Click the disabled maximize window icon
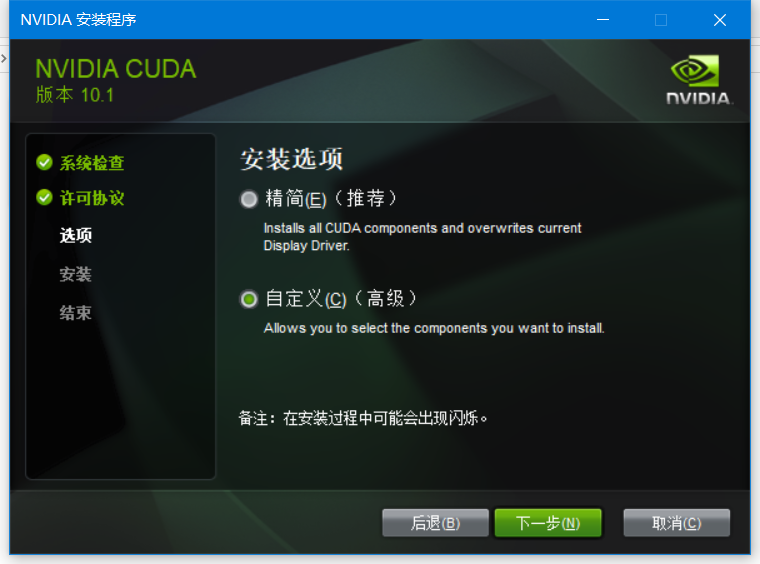 (x=661, y=20)
